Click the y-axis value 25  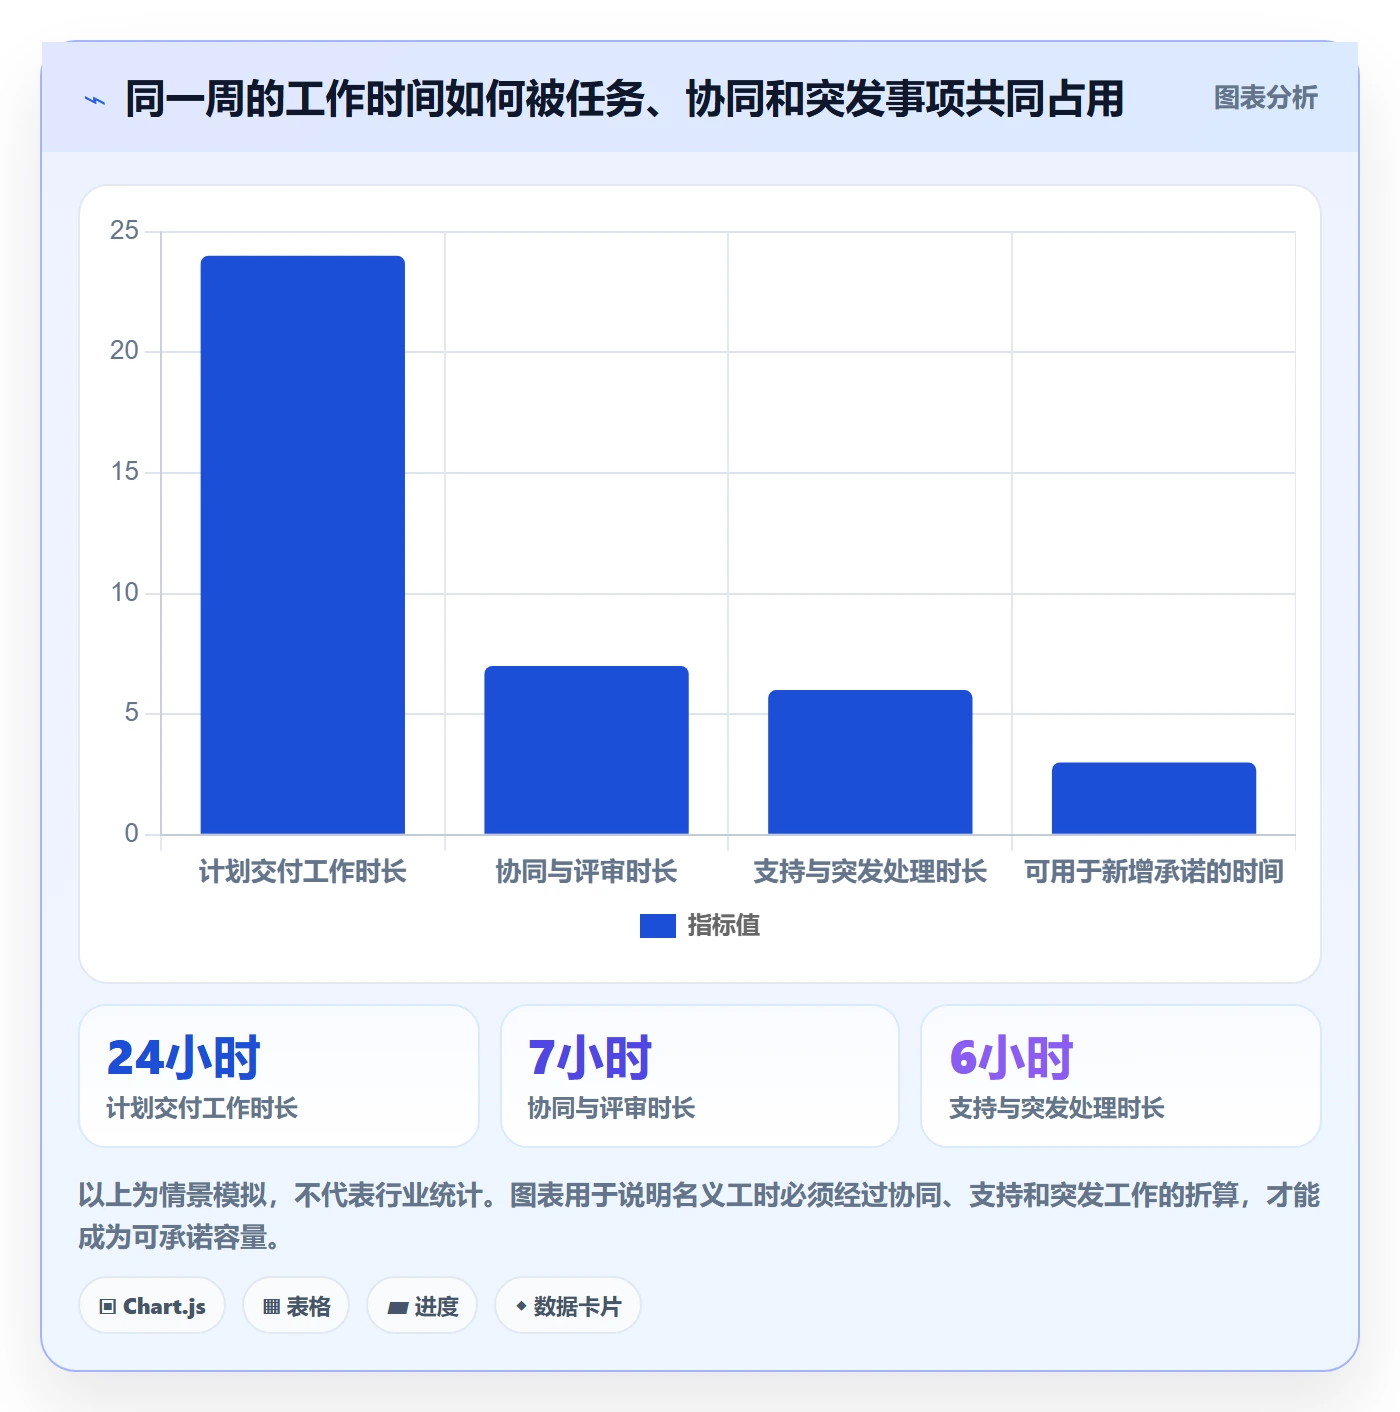124,231
